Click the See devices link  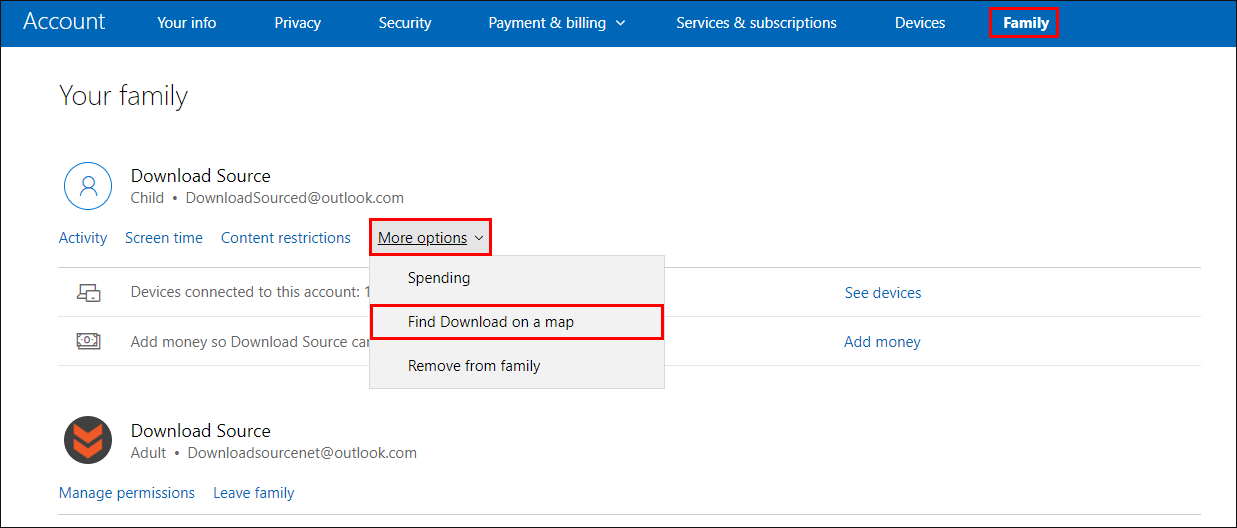(883, 293)
